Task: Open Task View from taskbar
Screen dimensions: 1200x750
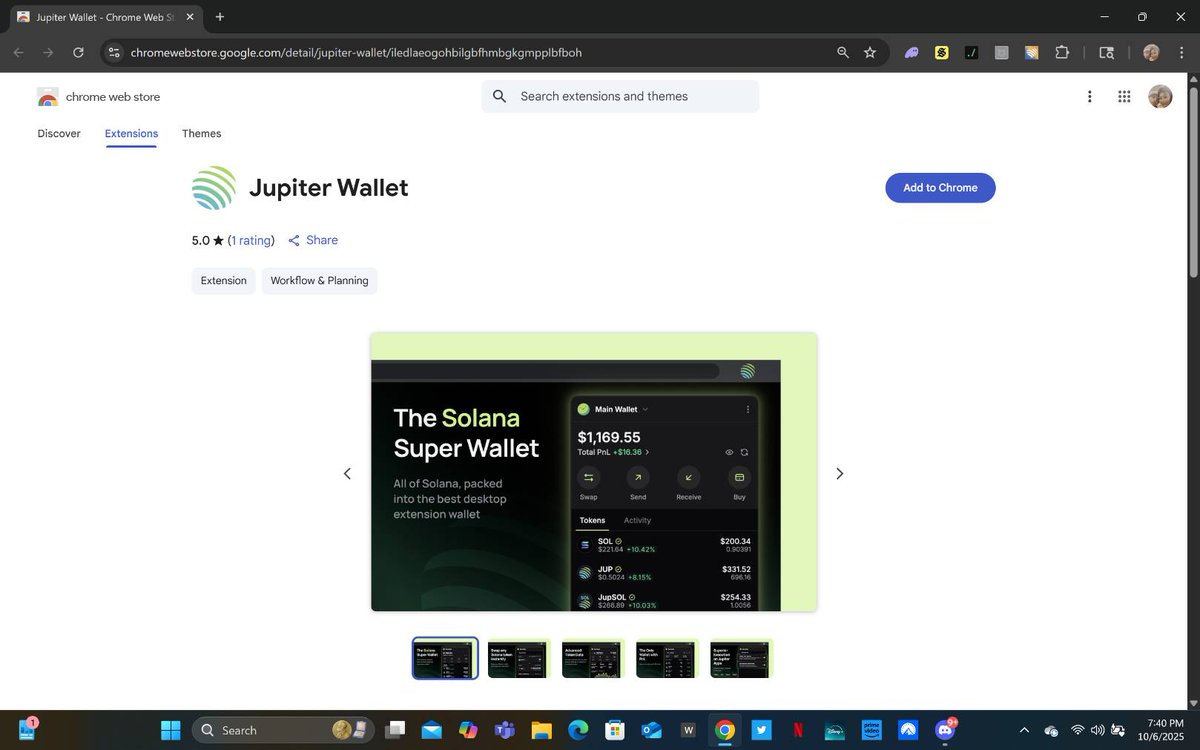Action: click(x=396, y=730)
